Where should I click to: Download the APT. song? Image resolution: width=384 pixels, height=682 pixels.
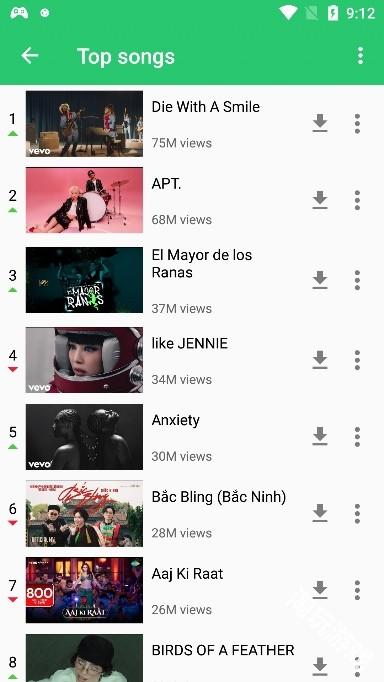click(x=320, y=200)
